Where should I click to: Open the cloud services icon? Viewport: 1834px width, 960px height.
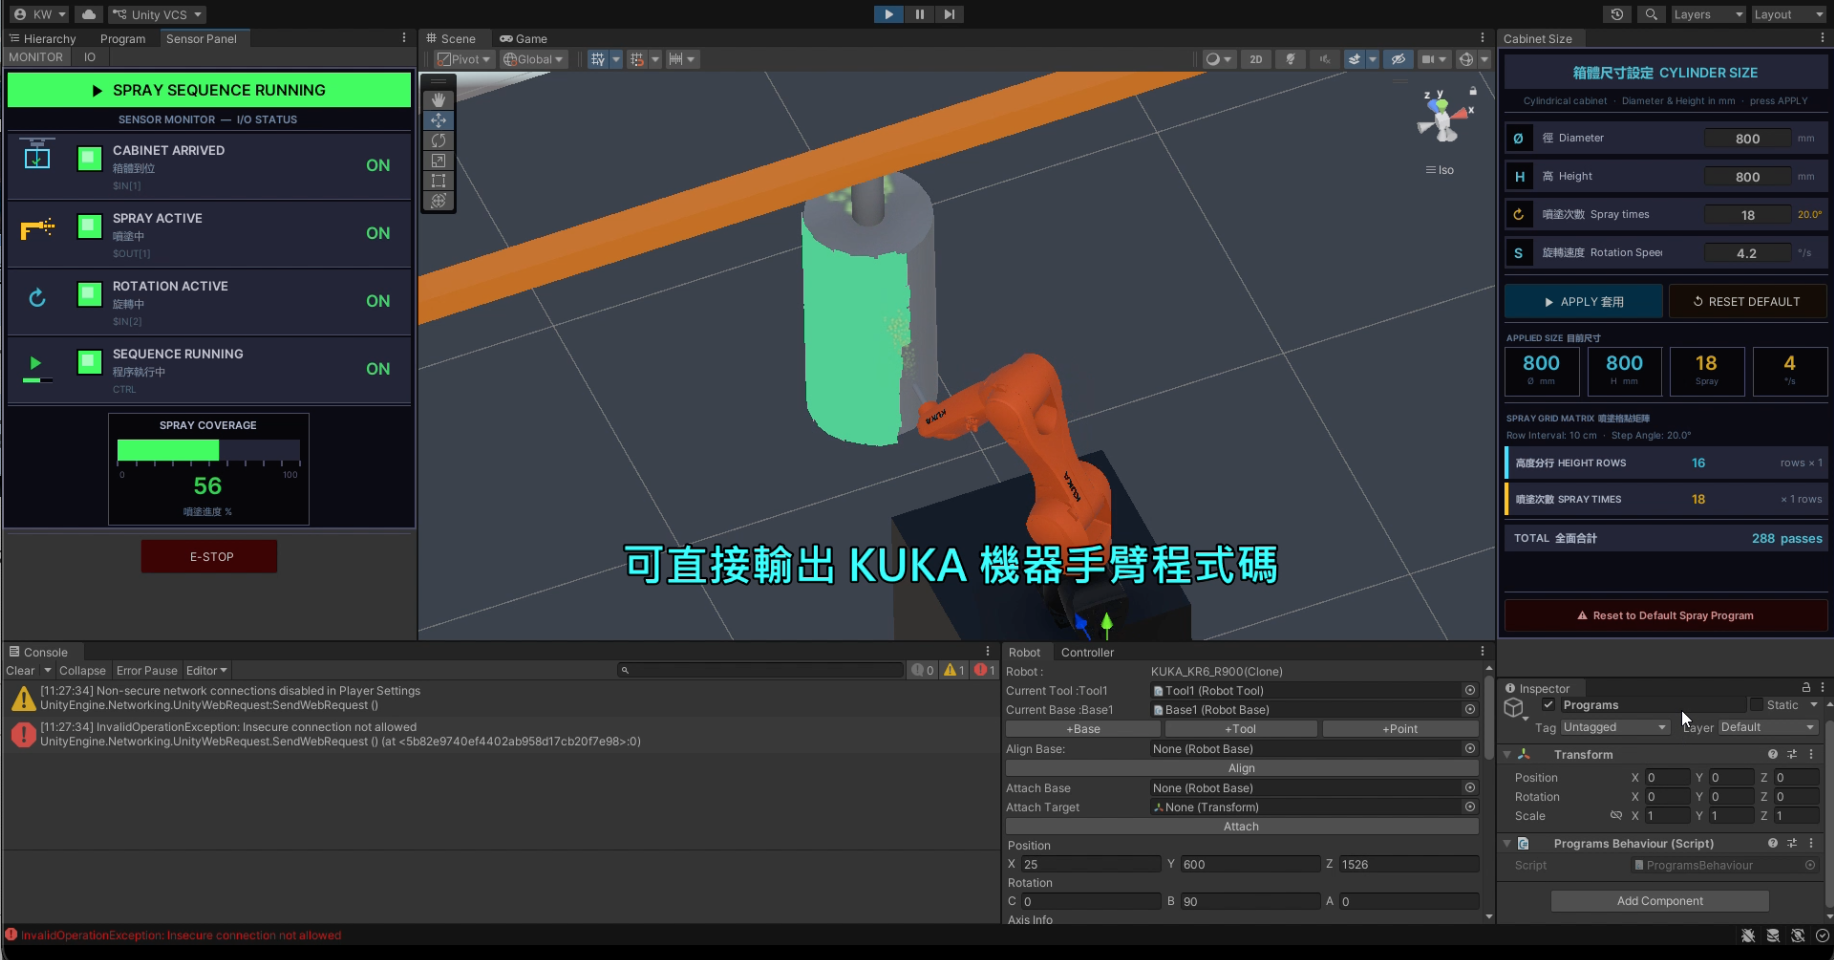click(89, 14)
